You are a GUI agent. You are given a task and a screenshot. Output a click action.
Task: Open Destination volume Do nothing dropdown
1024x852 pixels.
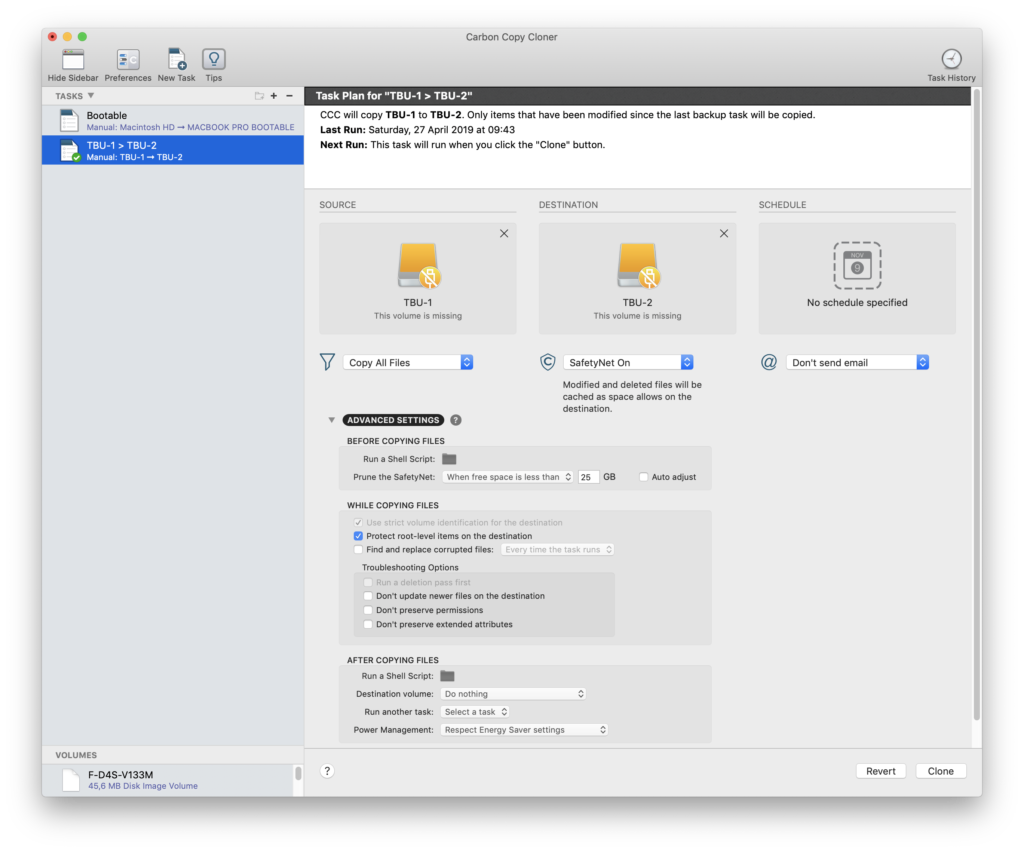(x=513, y=694)
